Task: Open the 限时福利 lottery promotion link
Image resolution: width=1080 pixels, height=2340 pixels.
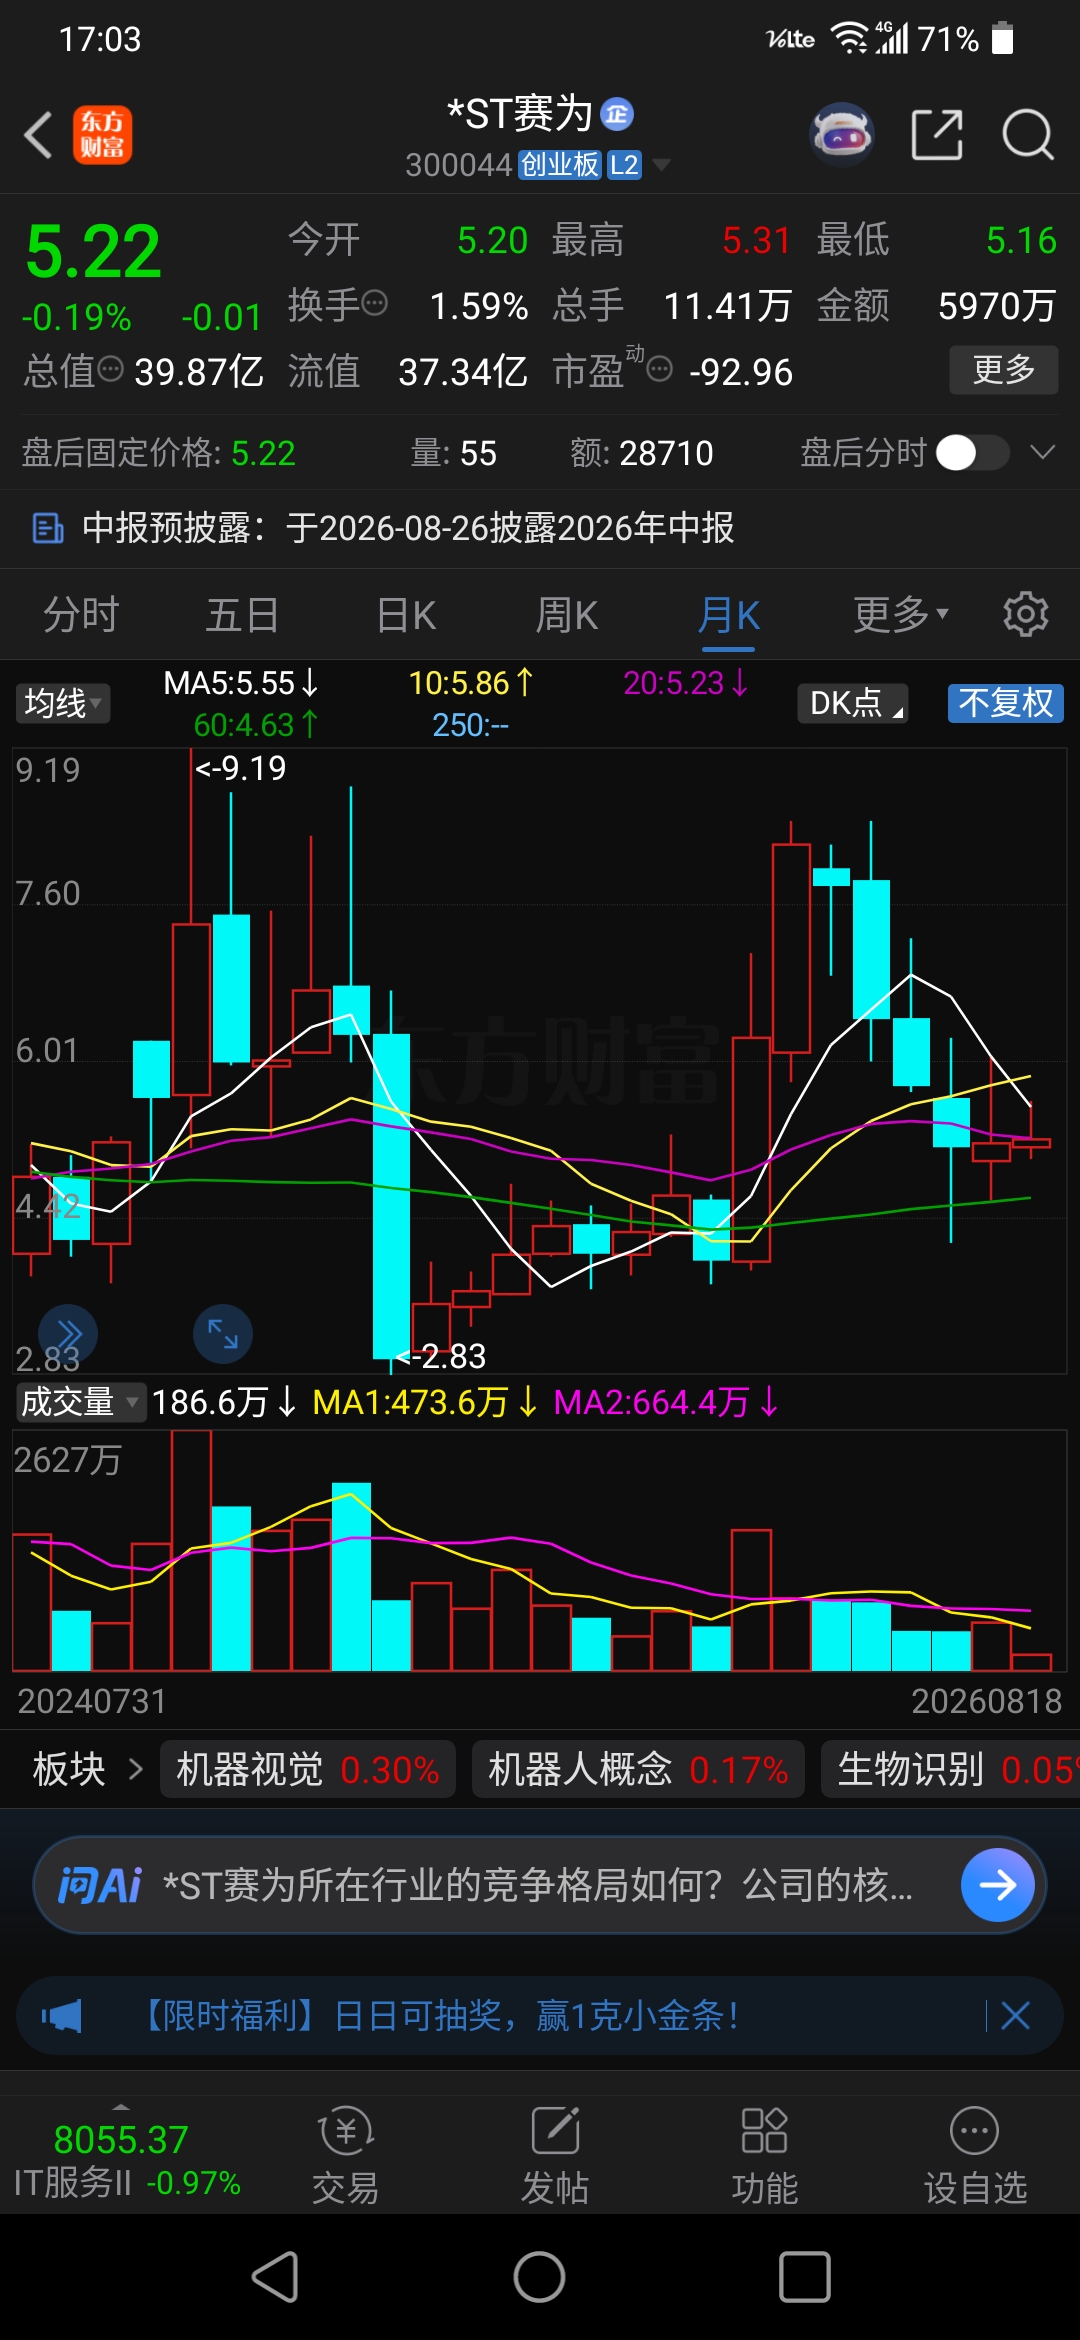Action: click(440, 2016)
